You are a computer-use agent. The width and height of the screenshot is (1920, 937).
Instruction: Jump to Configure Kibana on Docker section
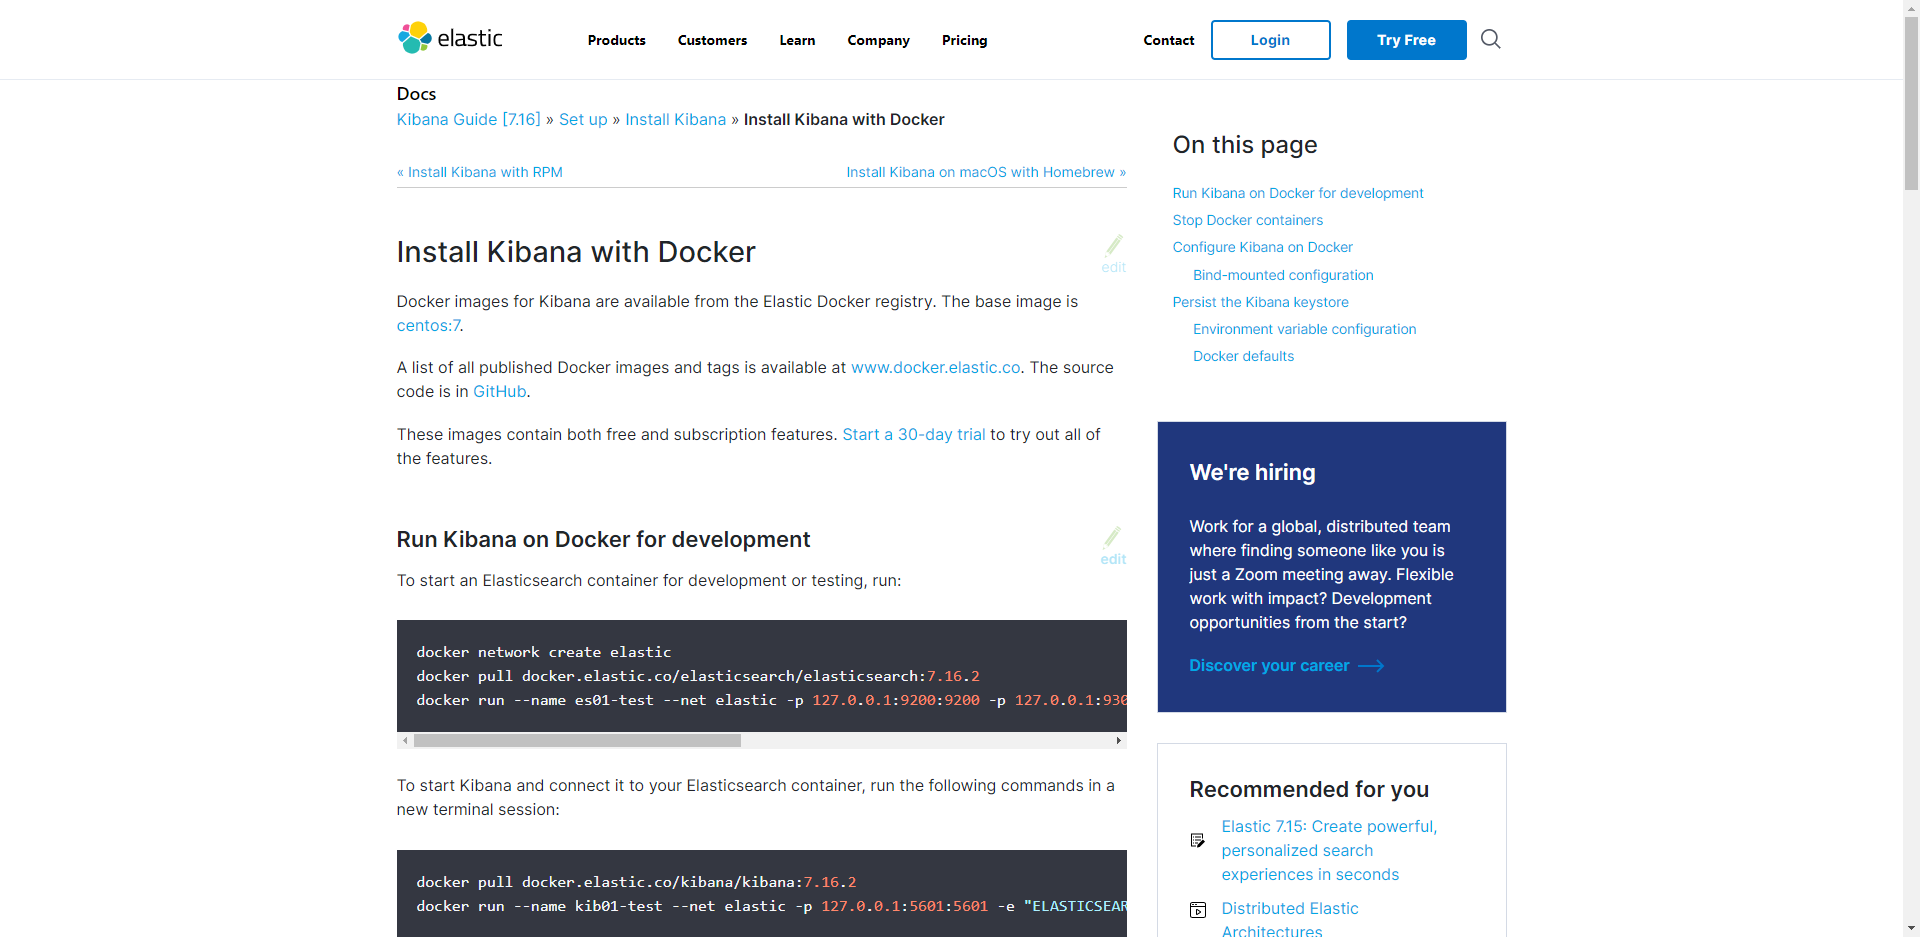click(x=1262, y=247)
